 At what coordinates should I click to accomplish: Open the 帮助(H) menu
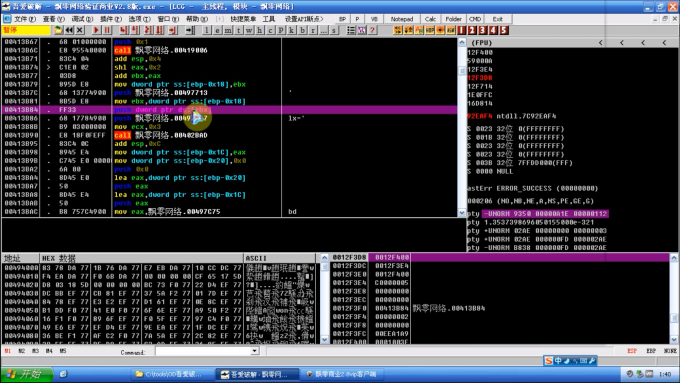tap(196, 19)
